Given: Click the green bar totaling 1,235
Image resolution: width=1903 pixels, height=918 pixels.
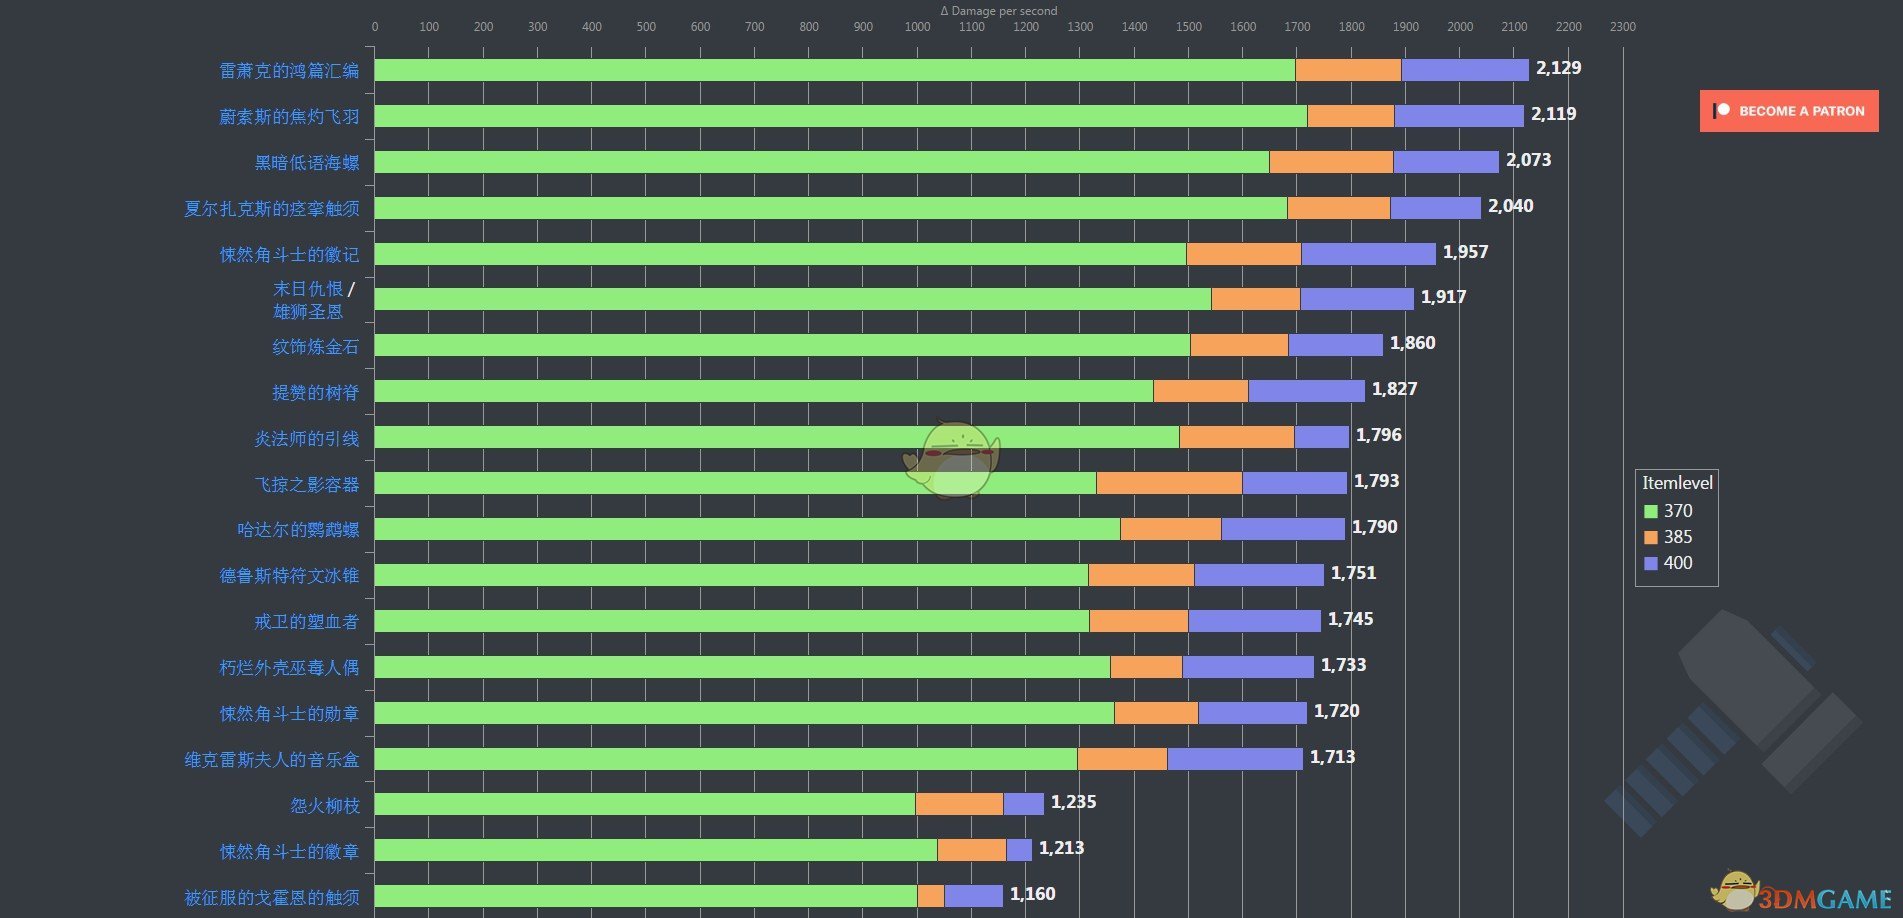Looking at the screenshot, I should pyautogui.click(x=645, y=804).
